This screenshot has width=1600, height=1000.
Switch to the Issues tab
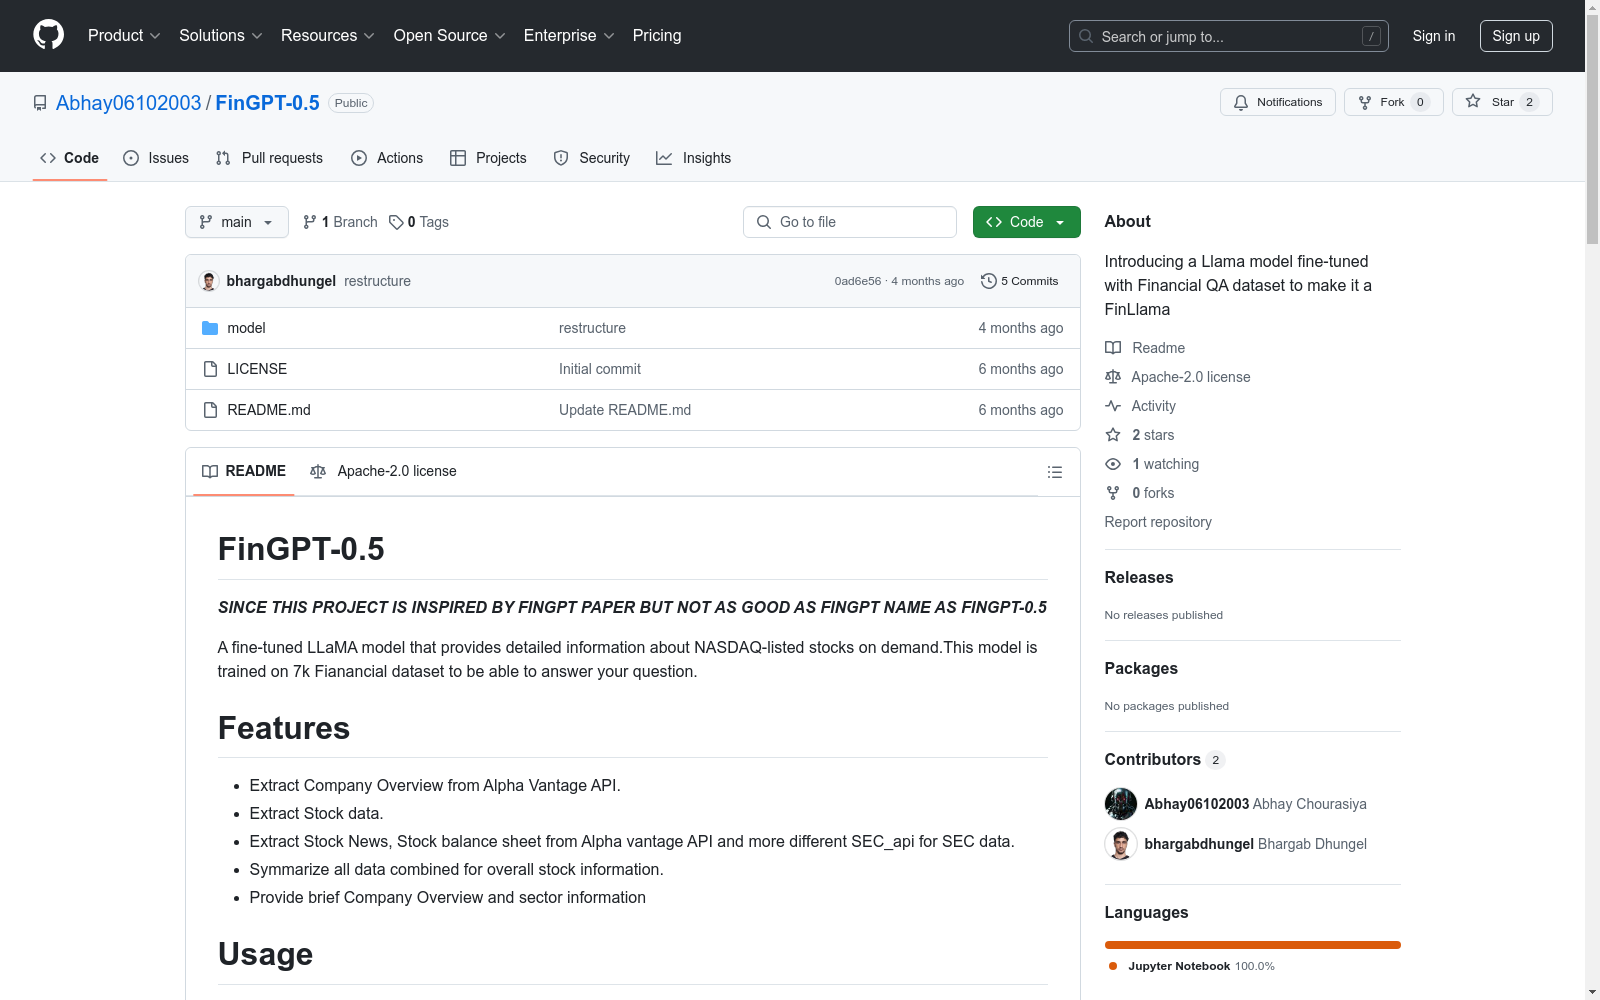(x=156, y=158)
